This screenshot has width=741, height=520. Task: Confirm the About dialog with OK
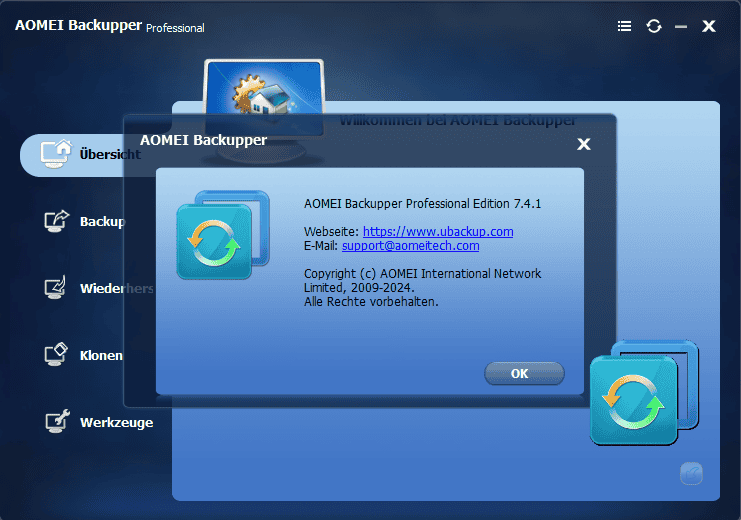coord(524,373)
